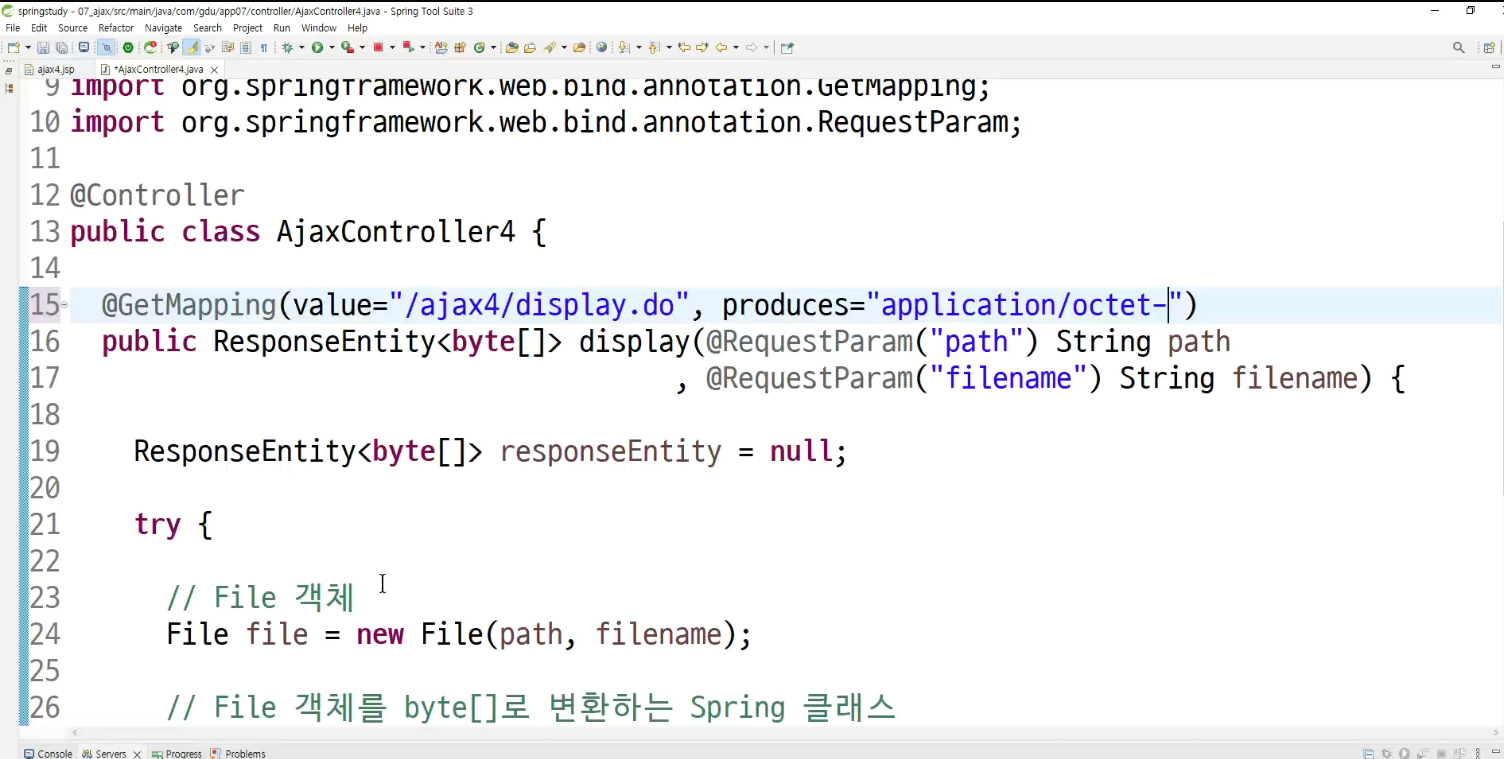Expand the dropdown next to red Stop icon
Screen dimensions: 1504x759
392,47
